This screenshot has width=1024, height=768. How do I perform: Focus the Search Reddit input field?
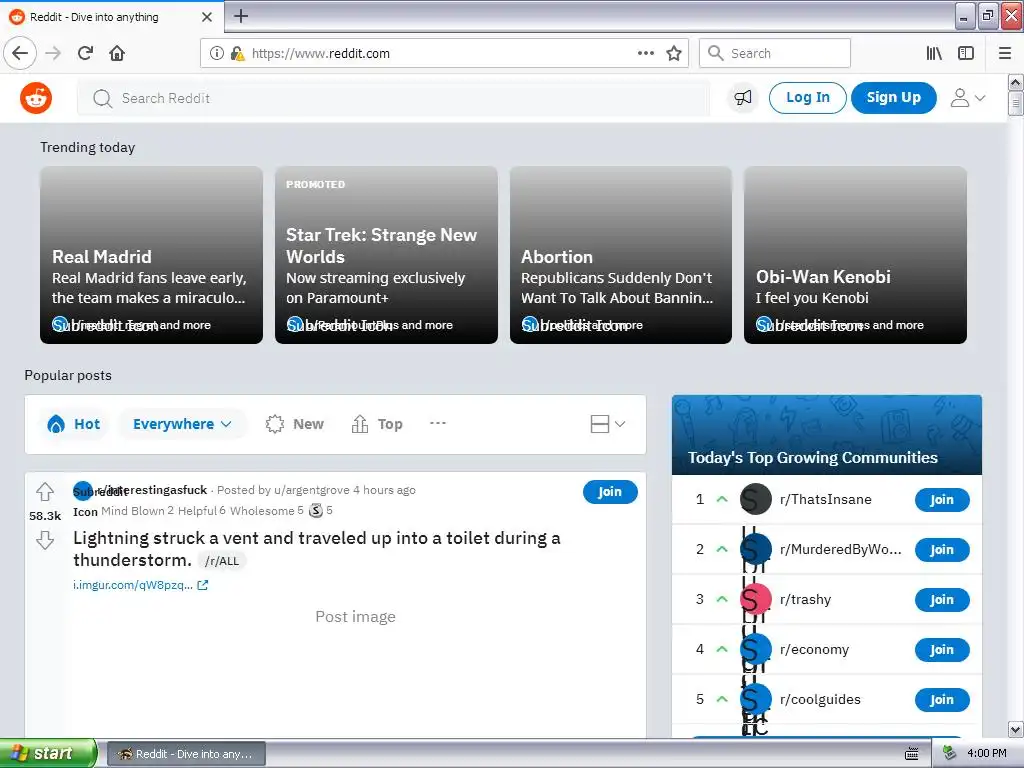coord(393,98)
